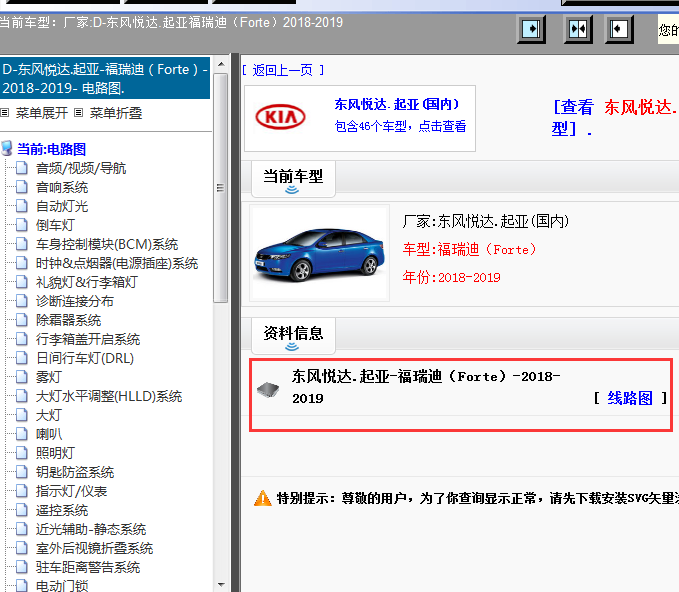Click the document icon beside 除霜器系统
Image resolution: width=679 pixels, height=592 pixels.
[22, 320]
